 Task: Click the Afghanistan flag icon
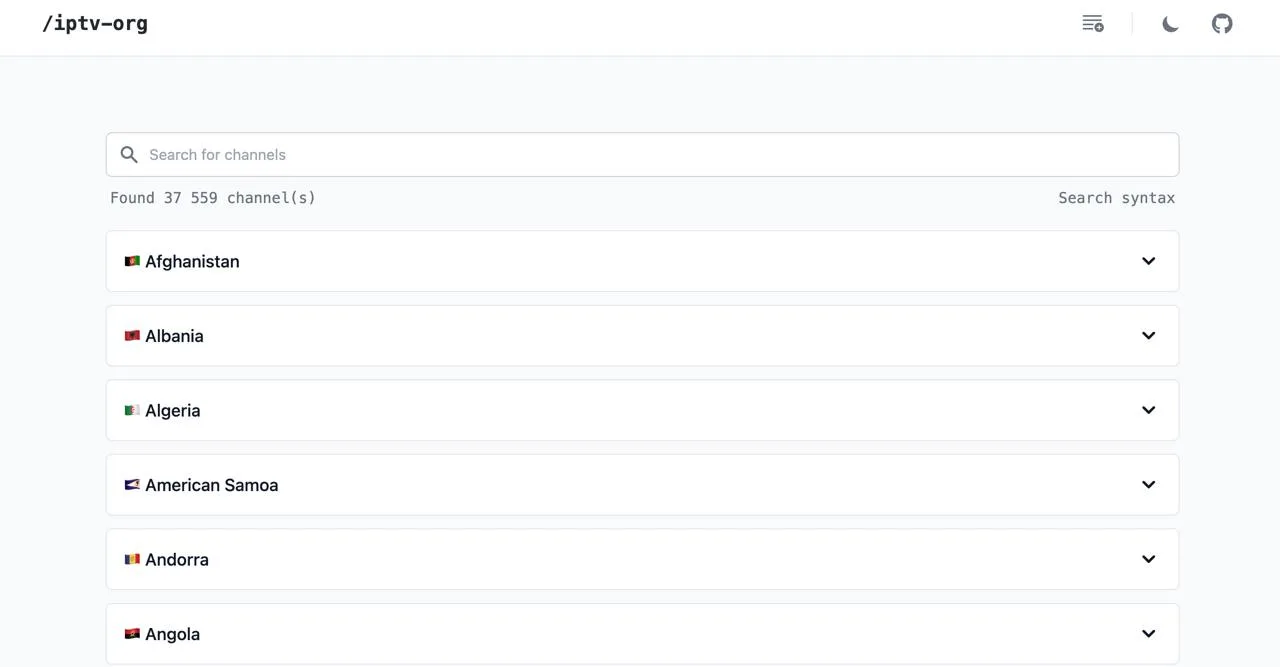pyautogui.click(x=132, y=261)
